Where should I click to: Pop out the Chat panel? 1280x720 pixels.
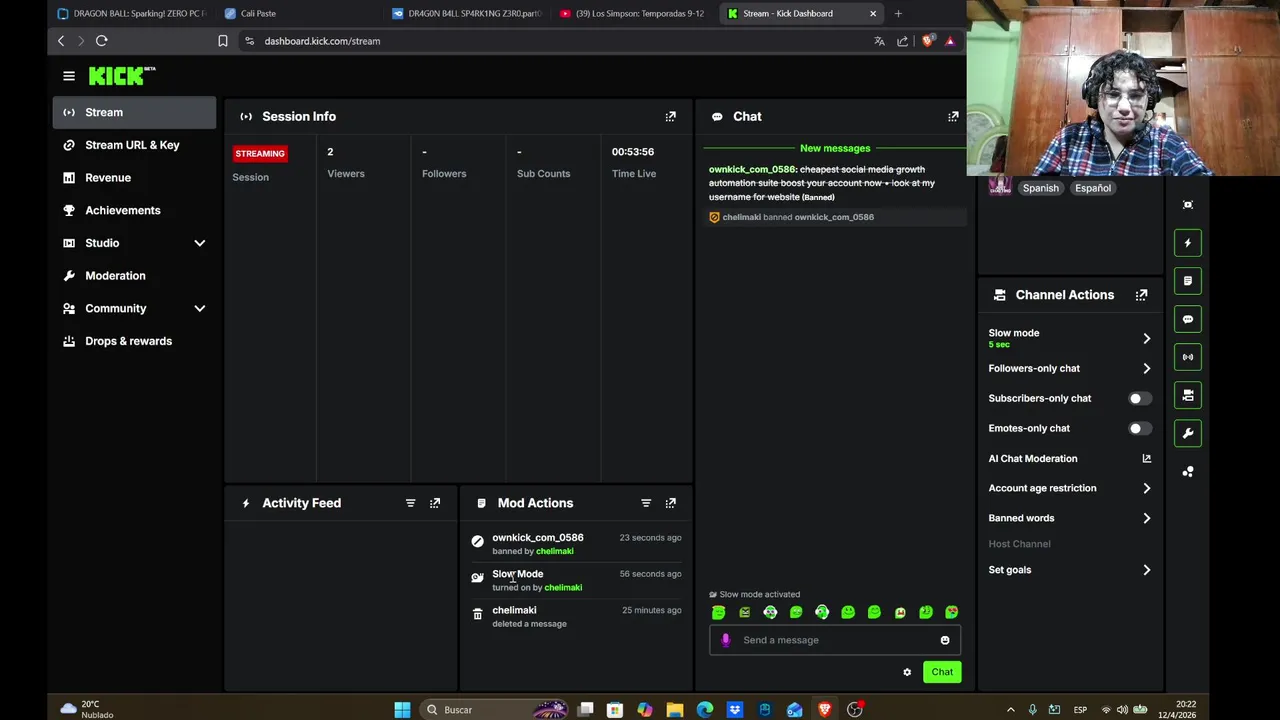click(953, 116)
